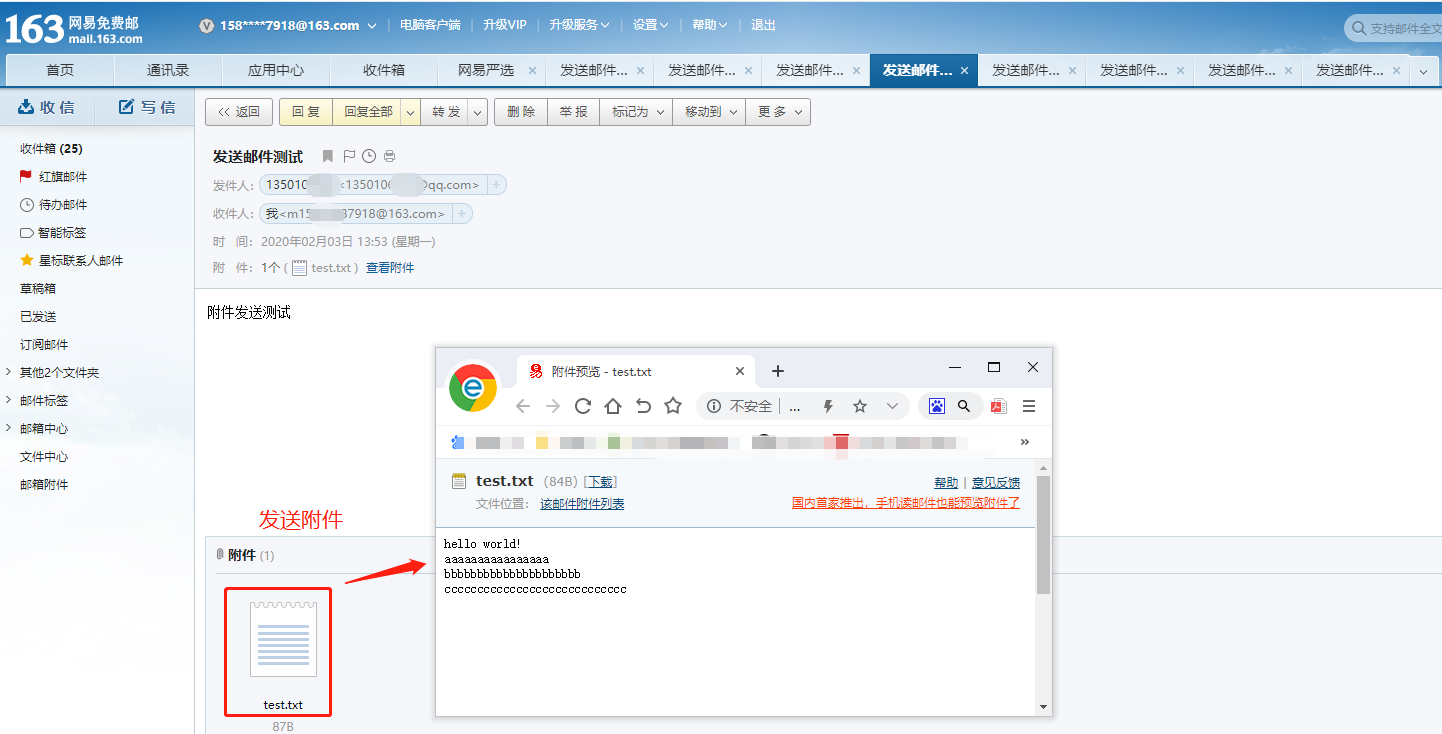The width and height of the screenshot is (1442, 734).
Task: Open the hamburger menu in preview browser
Action: tap(1029, 406)
